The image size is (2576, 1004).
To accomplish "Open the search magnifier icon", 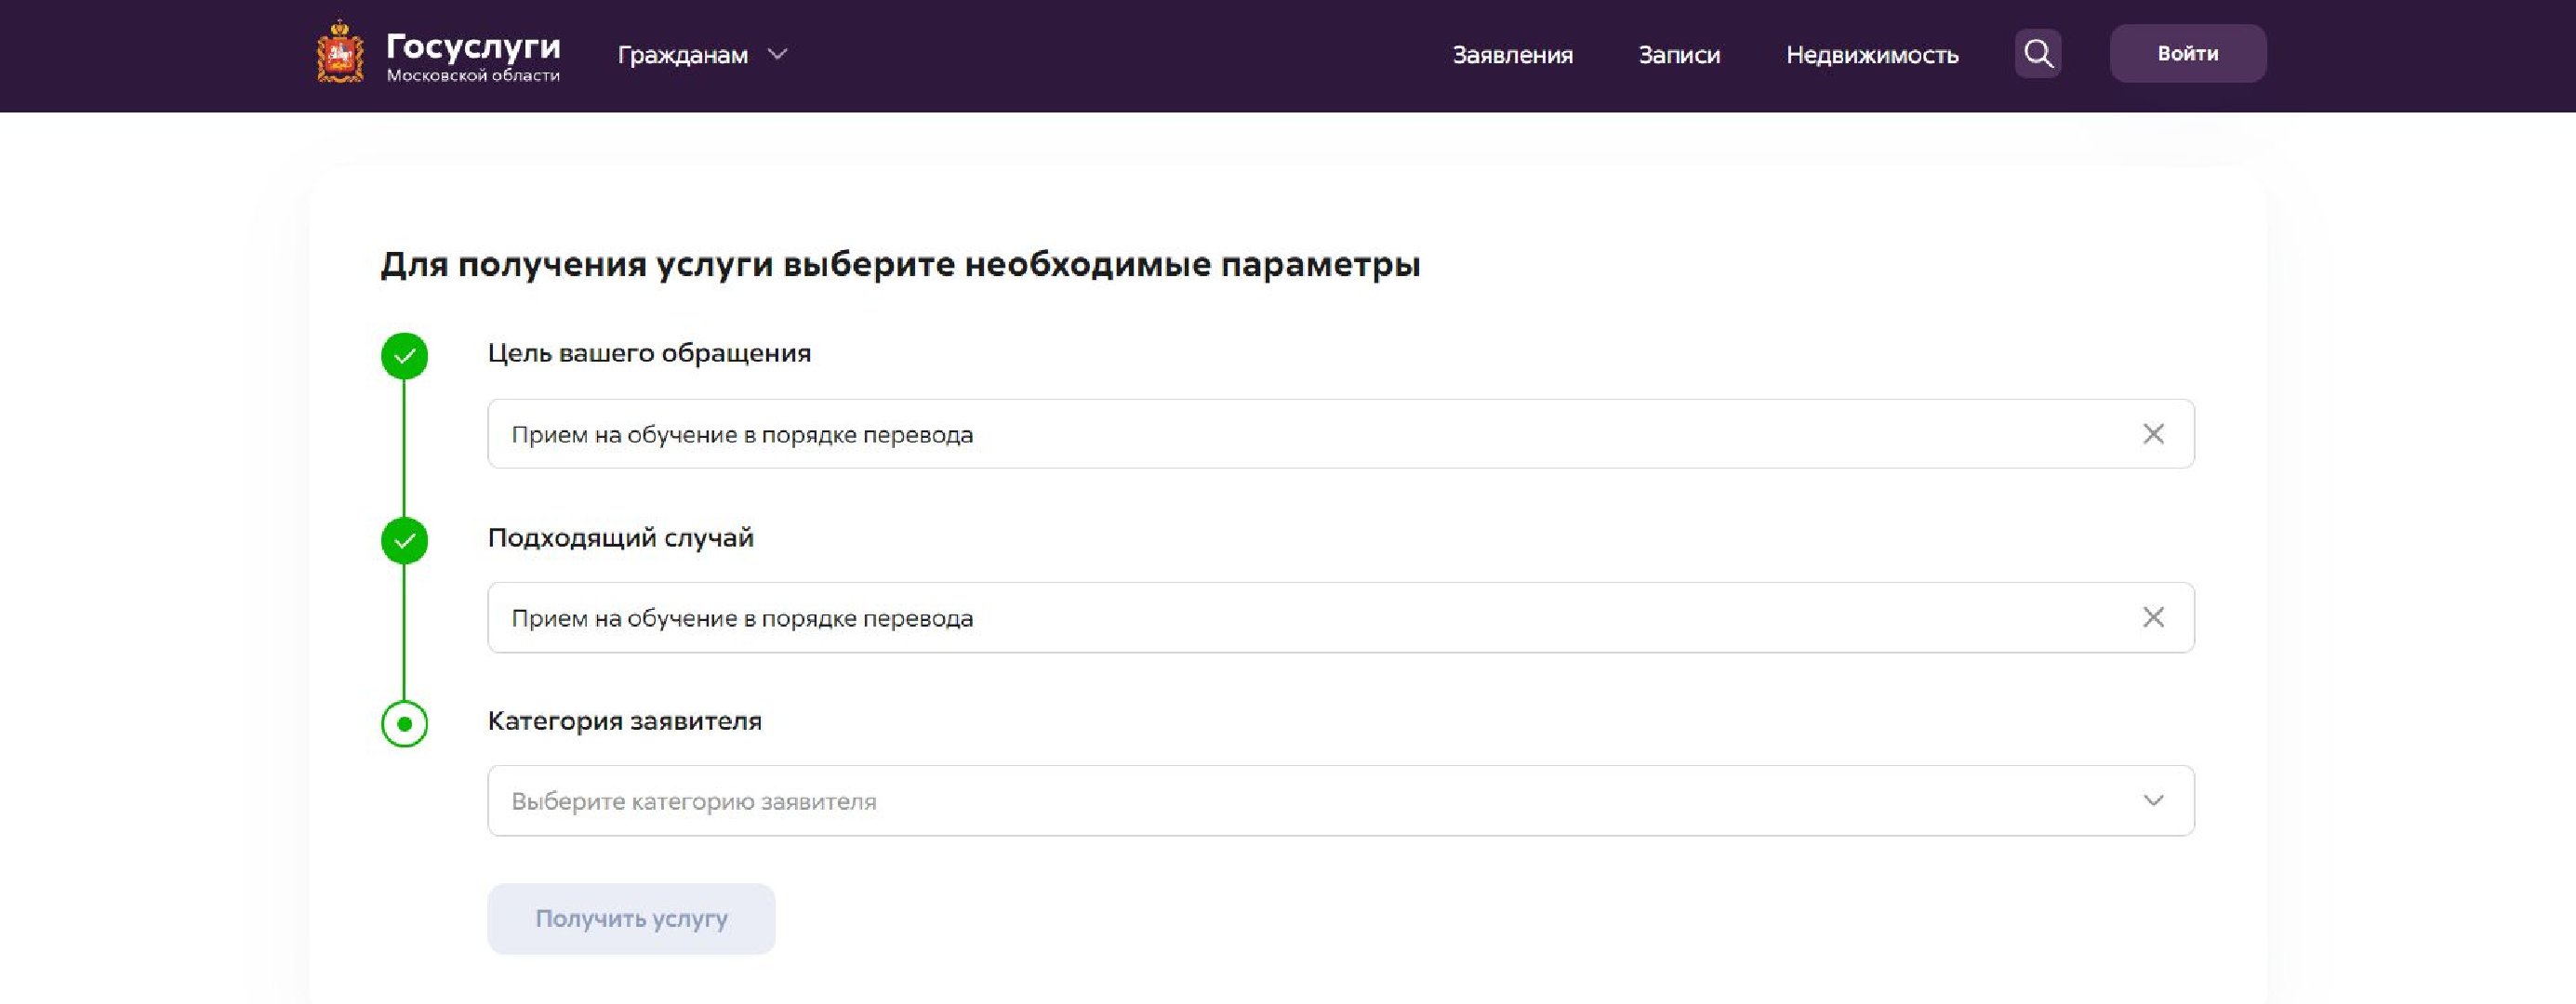I will [x=2038, y=54].
